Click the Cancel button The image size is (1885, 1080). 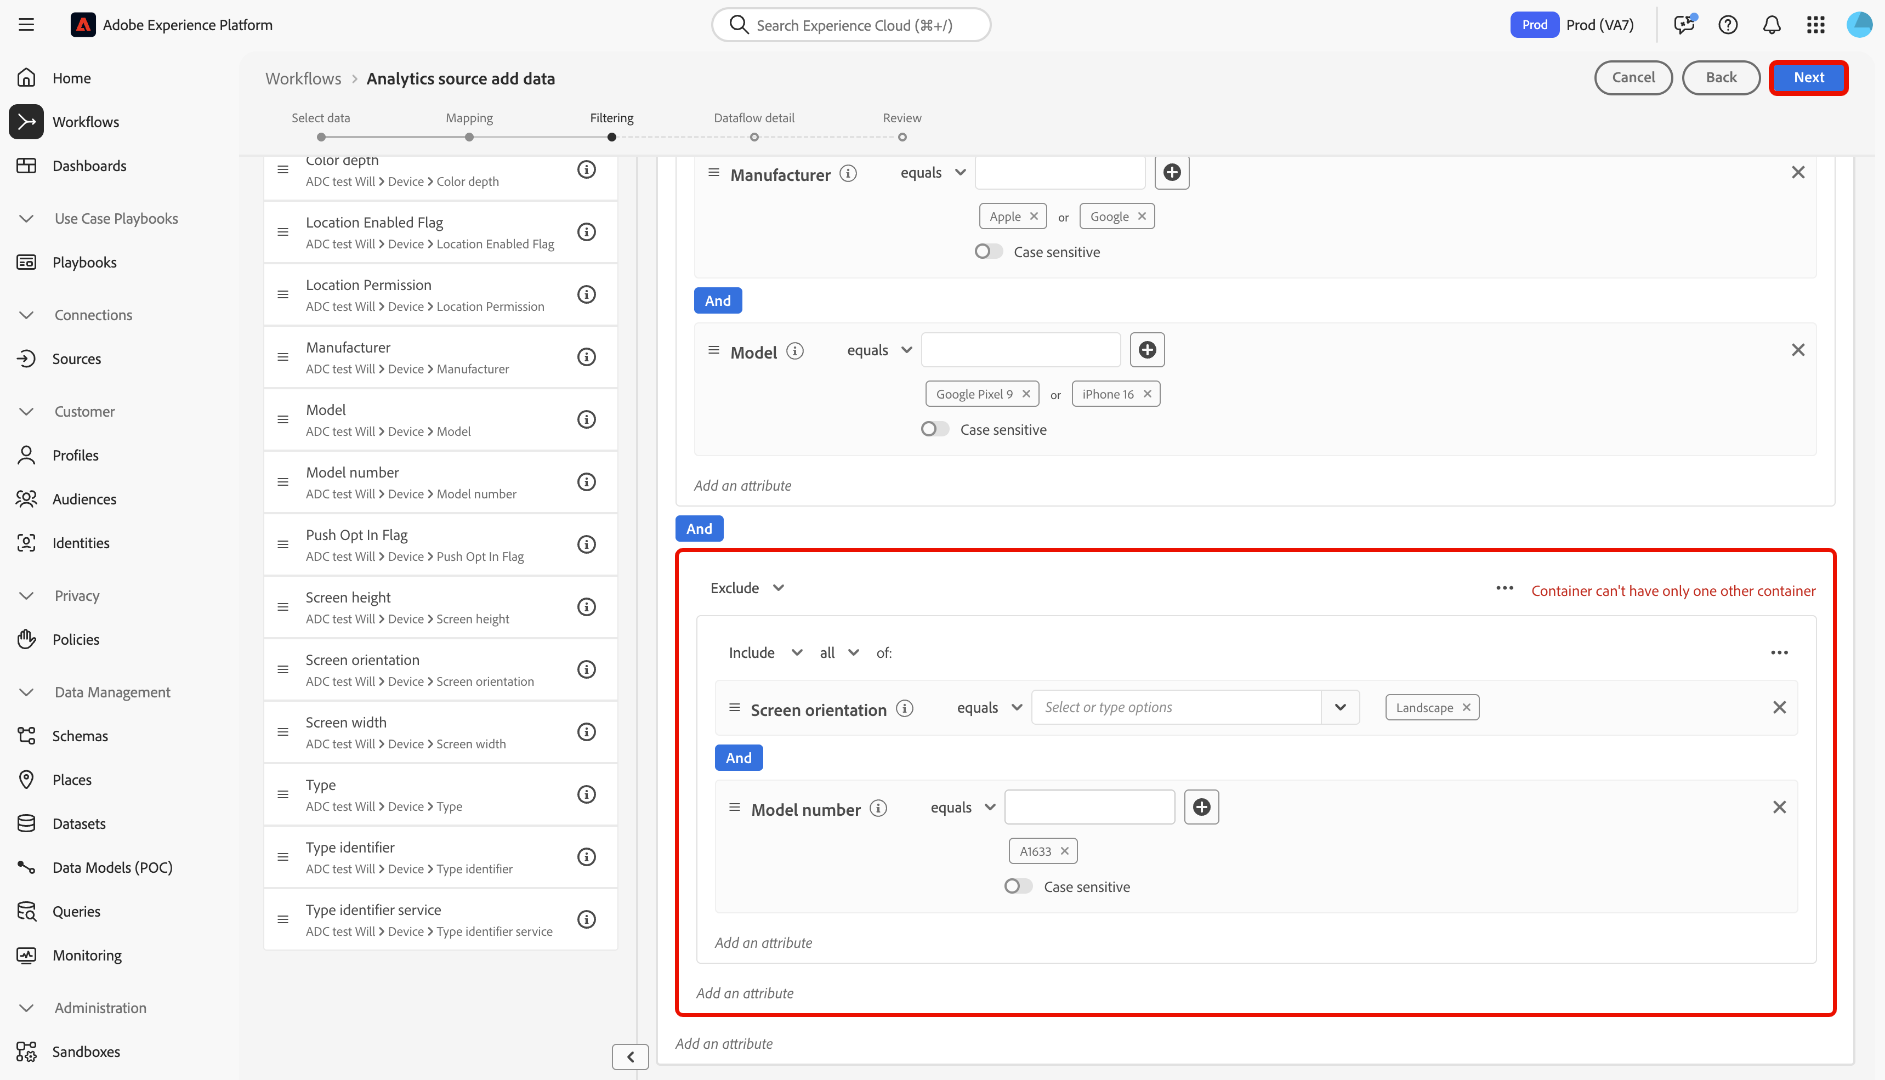[x=1633, y=77]
